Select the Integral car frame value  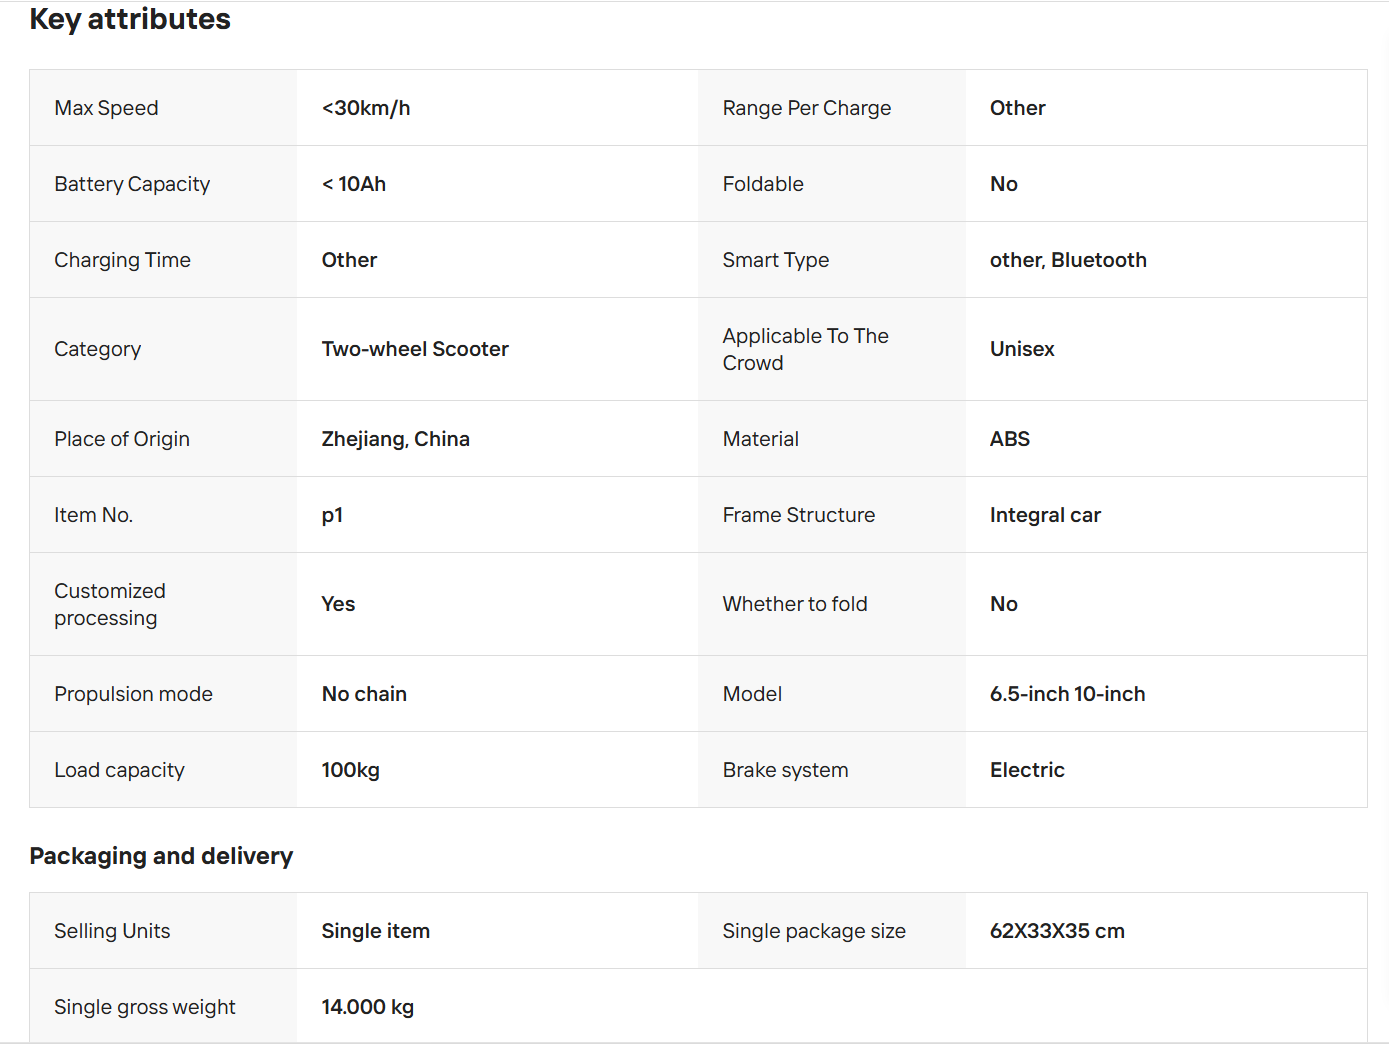click(x=1045, y=515)
